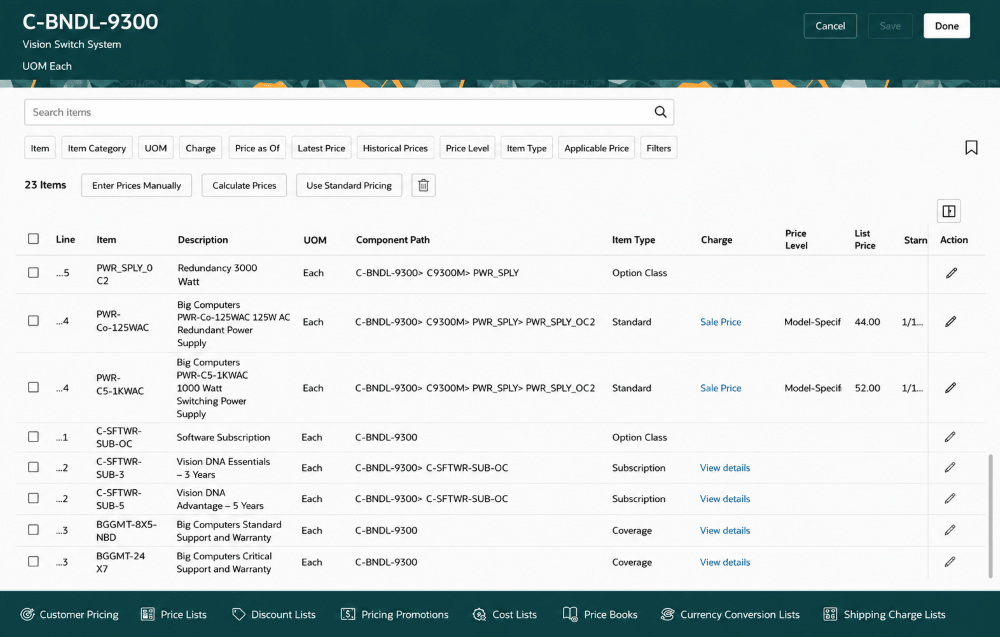This screenshot has height=637, width=1000.
Task: Edit the PWR-Co-125WAC row with its pencil icon
Action: (950, 321)
